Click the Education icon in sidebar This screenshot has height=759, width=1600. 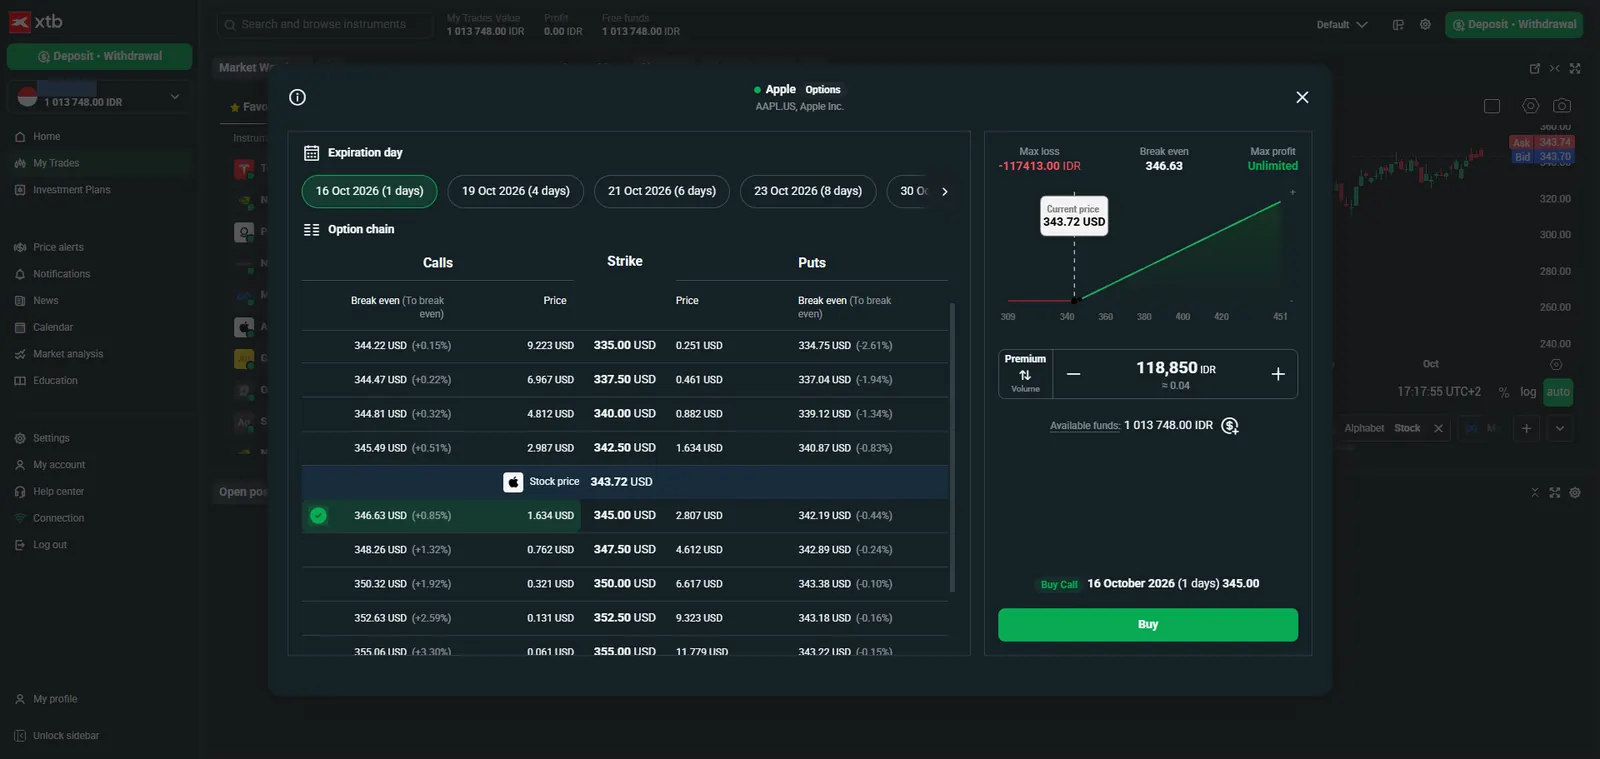[x=20, y=381]
